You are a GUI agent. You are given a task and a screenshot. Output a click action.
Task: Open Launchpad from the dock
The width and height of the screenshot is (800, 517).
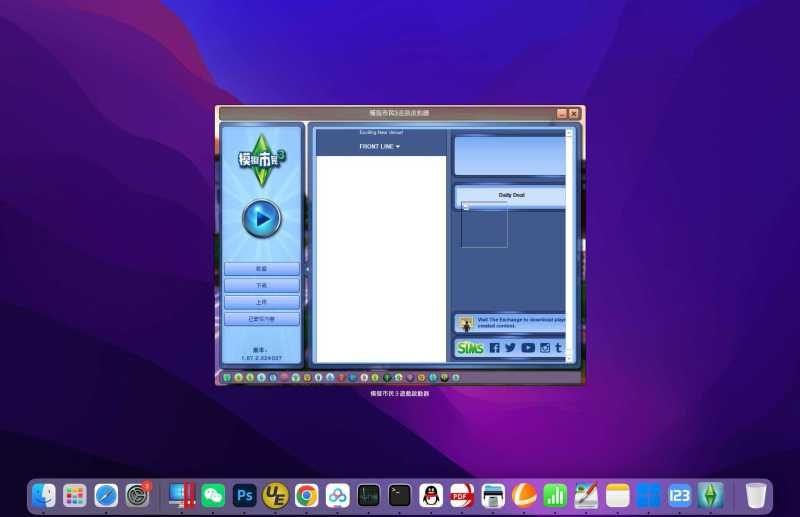(x=74, y=496)
